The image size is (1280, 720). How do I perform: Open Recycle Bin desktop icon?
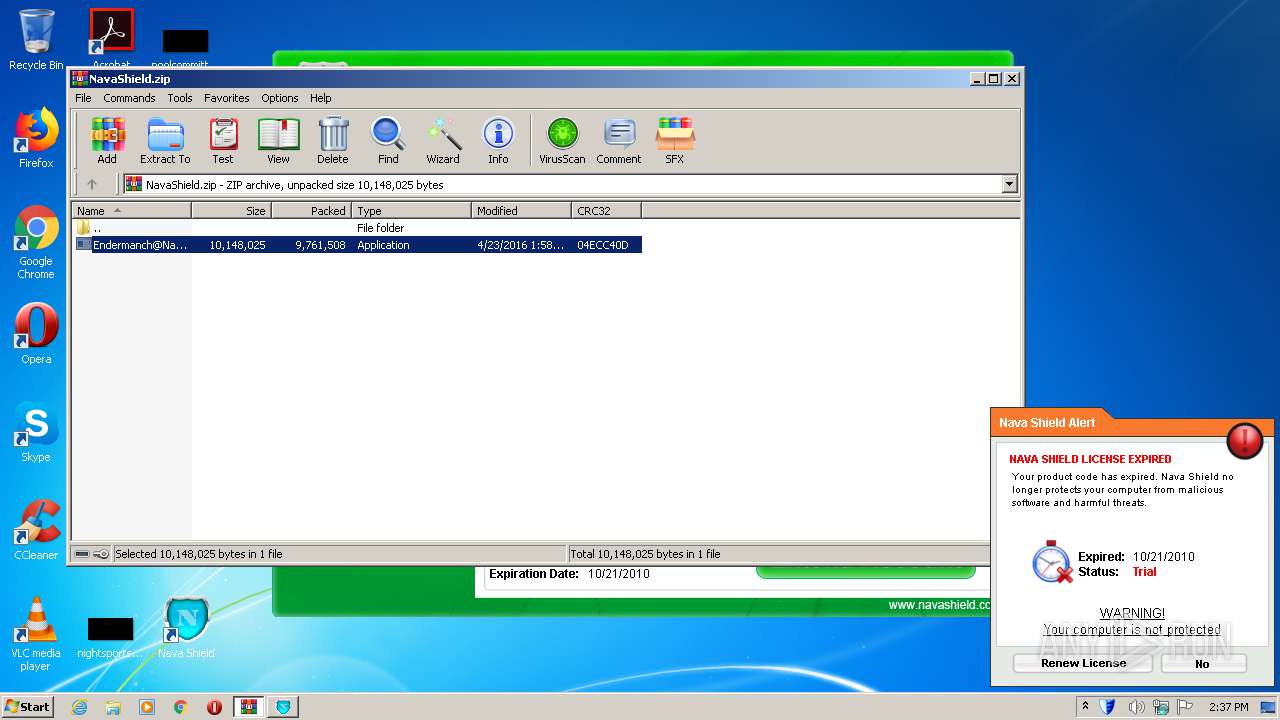point(36,40)
